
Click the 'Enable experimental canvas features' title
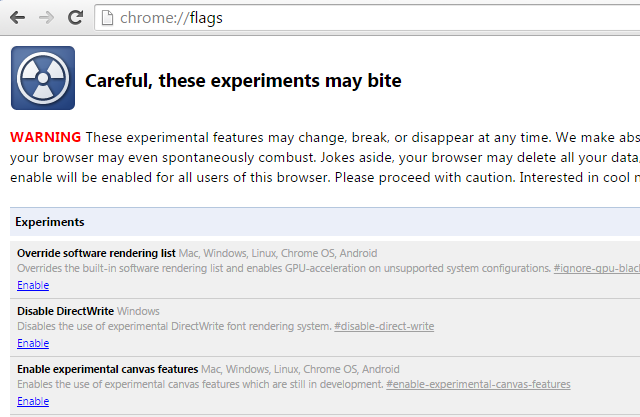(x=108, y=369)
